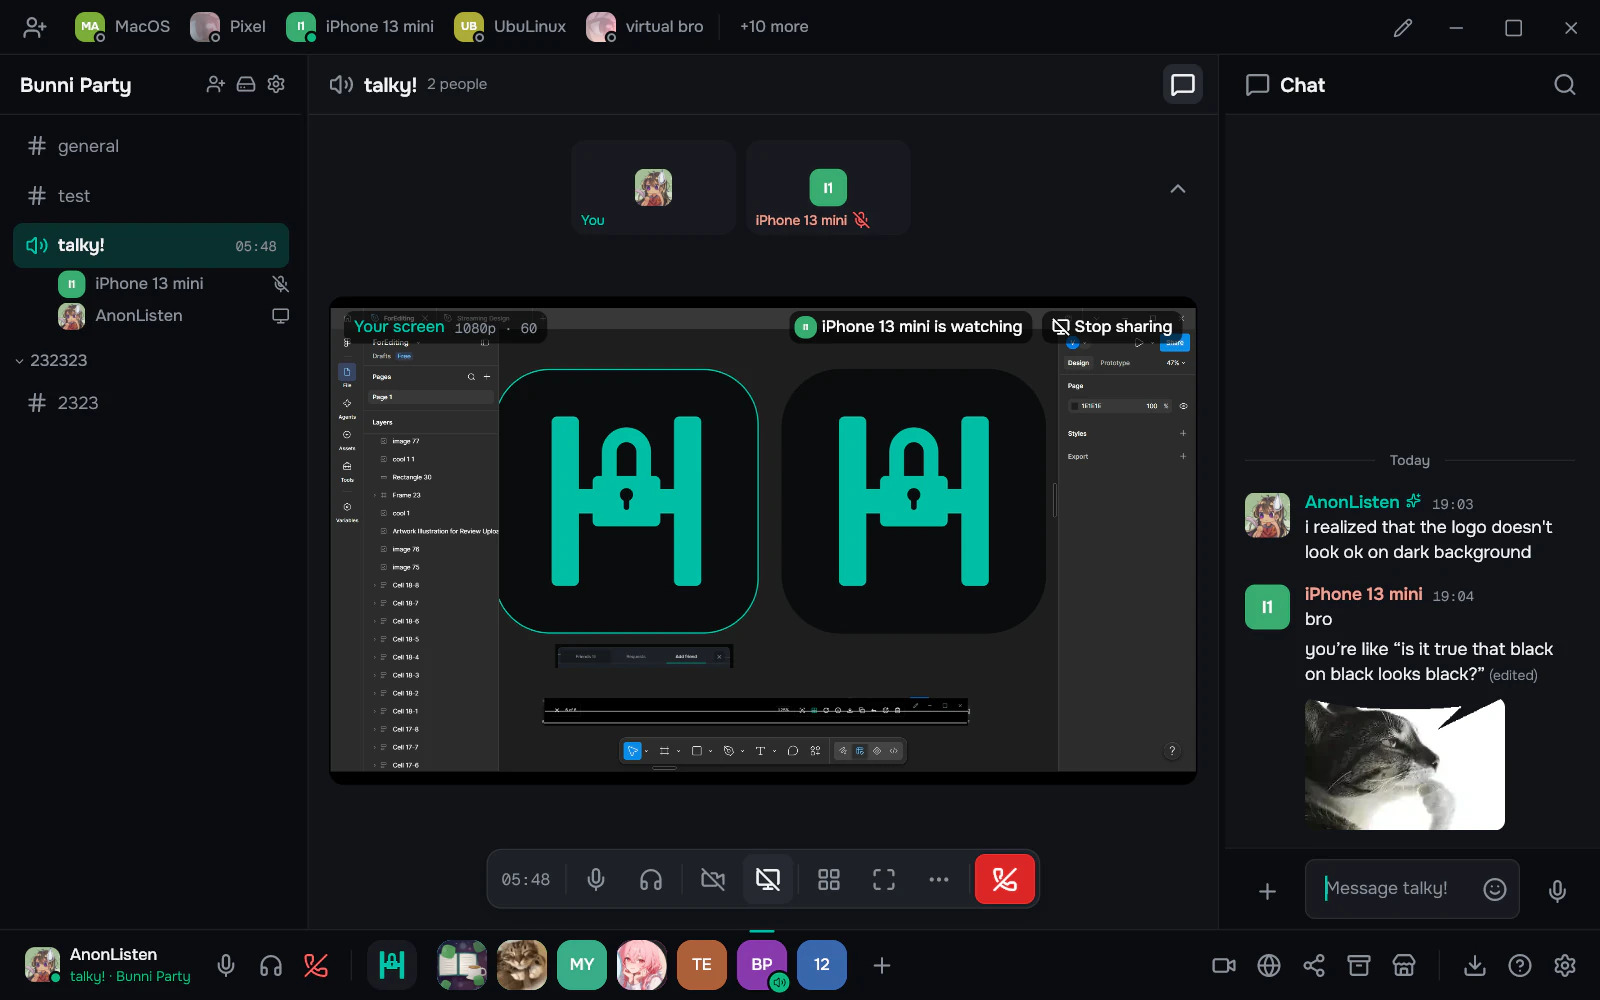The width and height of the screenshot is (1600, 1000).
Task: Search in the Chat panel
Action: pyautogui.click(x=1565, y=85)
